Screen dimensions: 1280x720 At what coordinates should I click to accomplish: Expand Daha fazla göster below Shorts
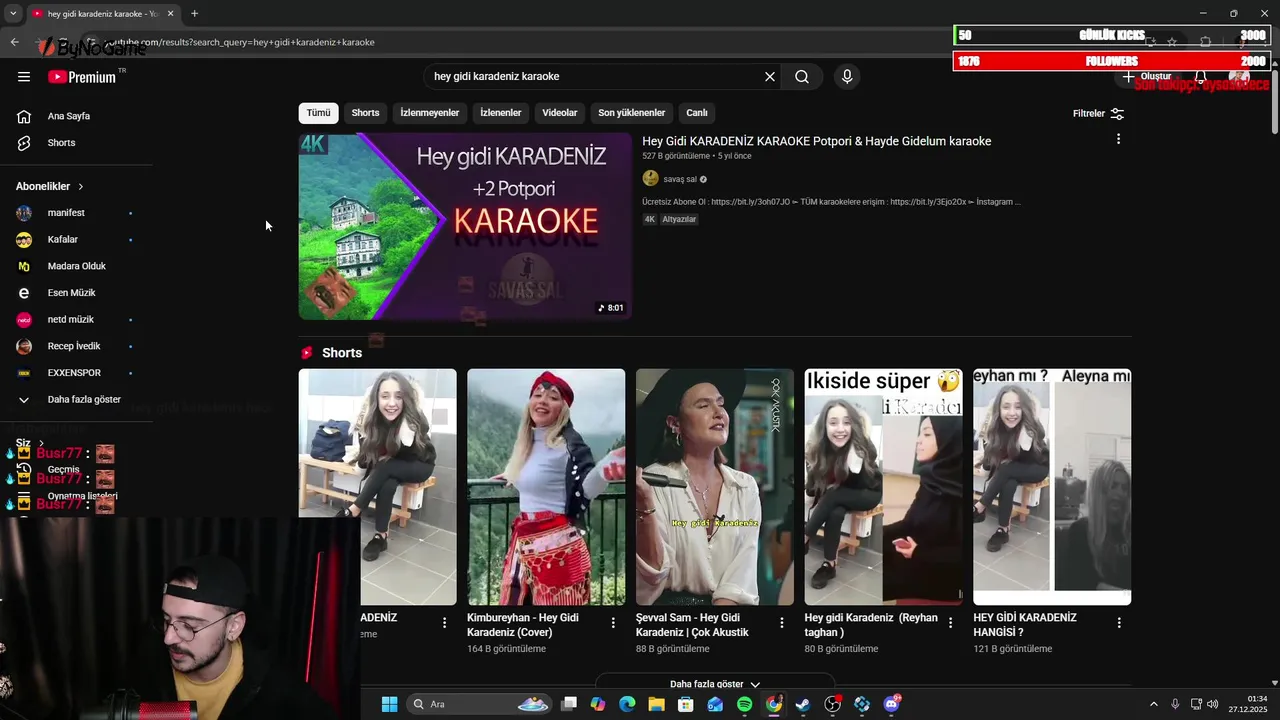click(x=714, y=684)
